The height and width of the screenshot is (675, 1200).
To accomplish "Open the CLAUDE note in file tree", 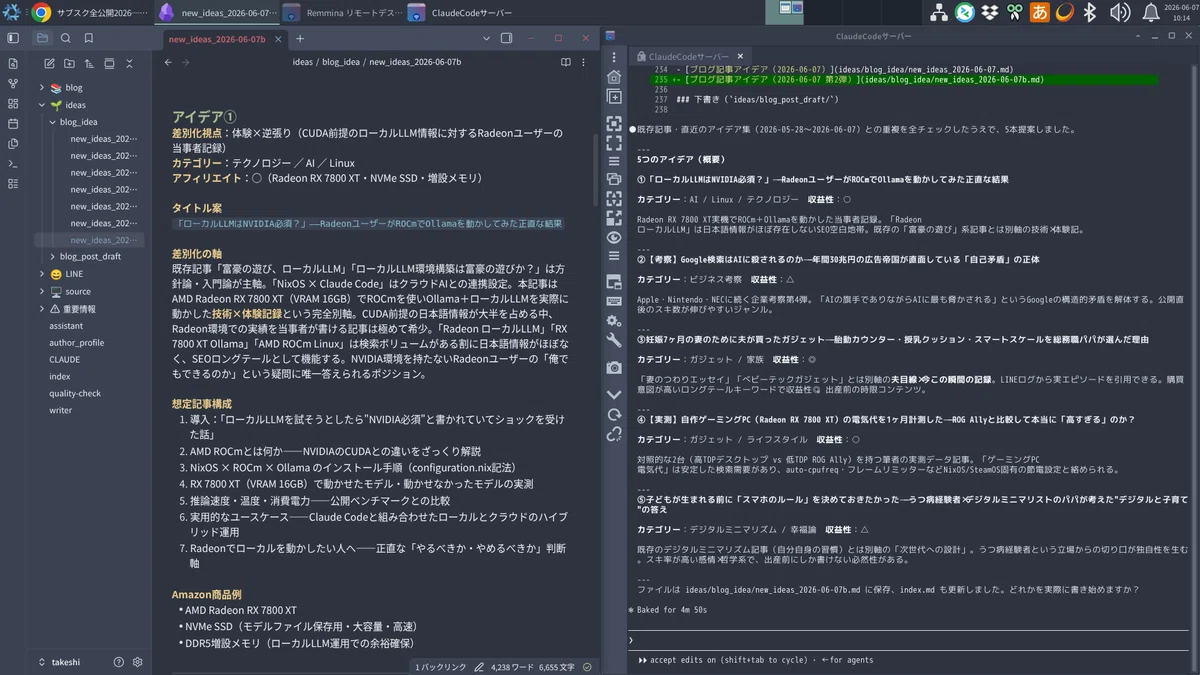I will pos(65,359).
